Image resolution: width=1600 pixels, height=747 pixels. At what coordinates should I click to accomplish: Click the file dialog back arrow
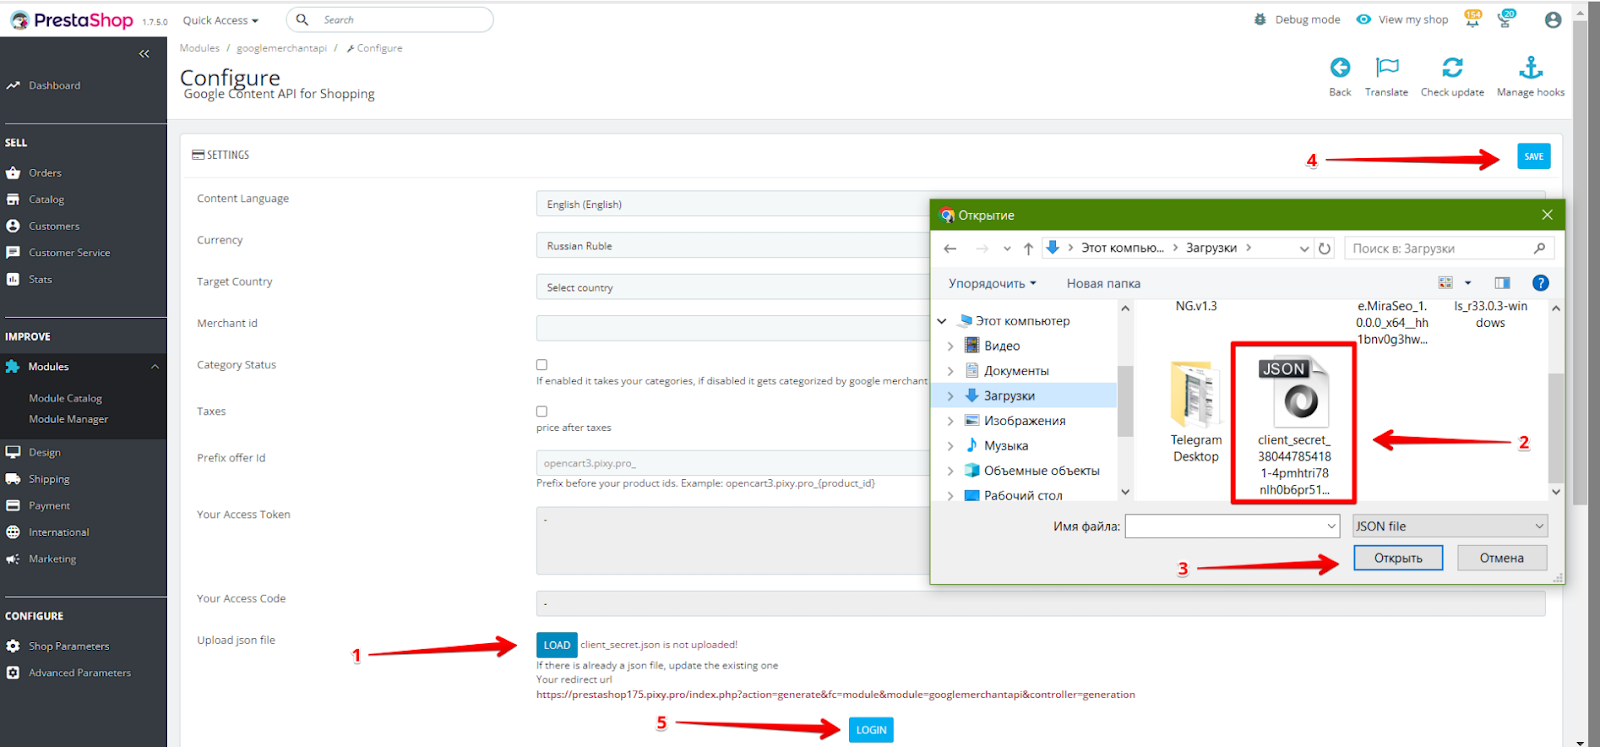coord(950,248)
